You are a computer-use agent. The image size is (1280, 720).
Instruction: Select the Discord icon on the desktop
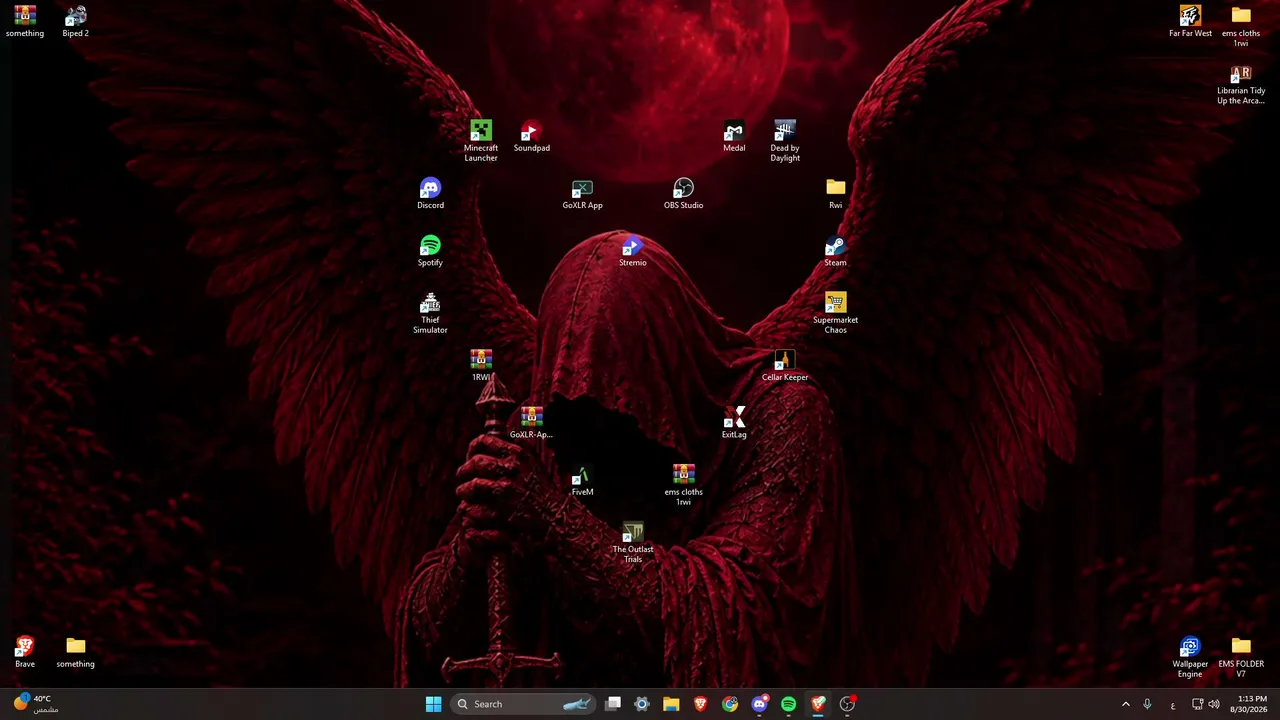[430, 194]
